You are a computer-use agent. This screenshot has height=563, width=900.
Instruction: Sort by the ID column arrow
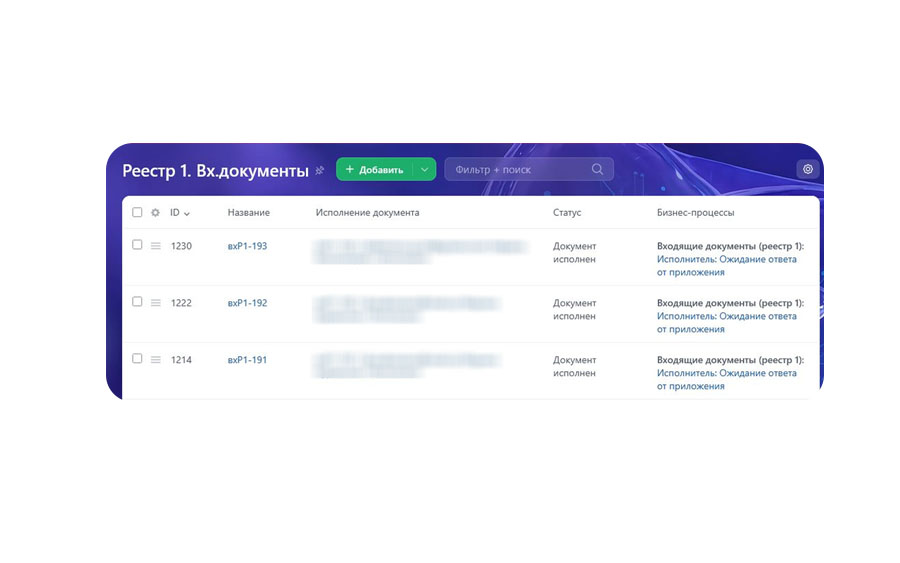click(x=187, y=213)
